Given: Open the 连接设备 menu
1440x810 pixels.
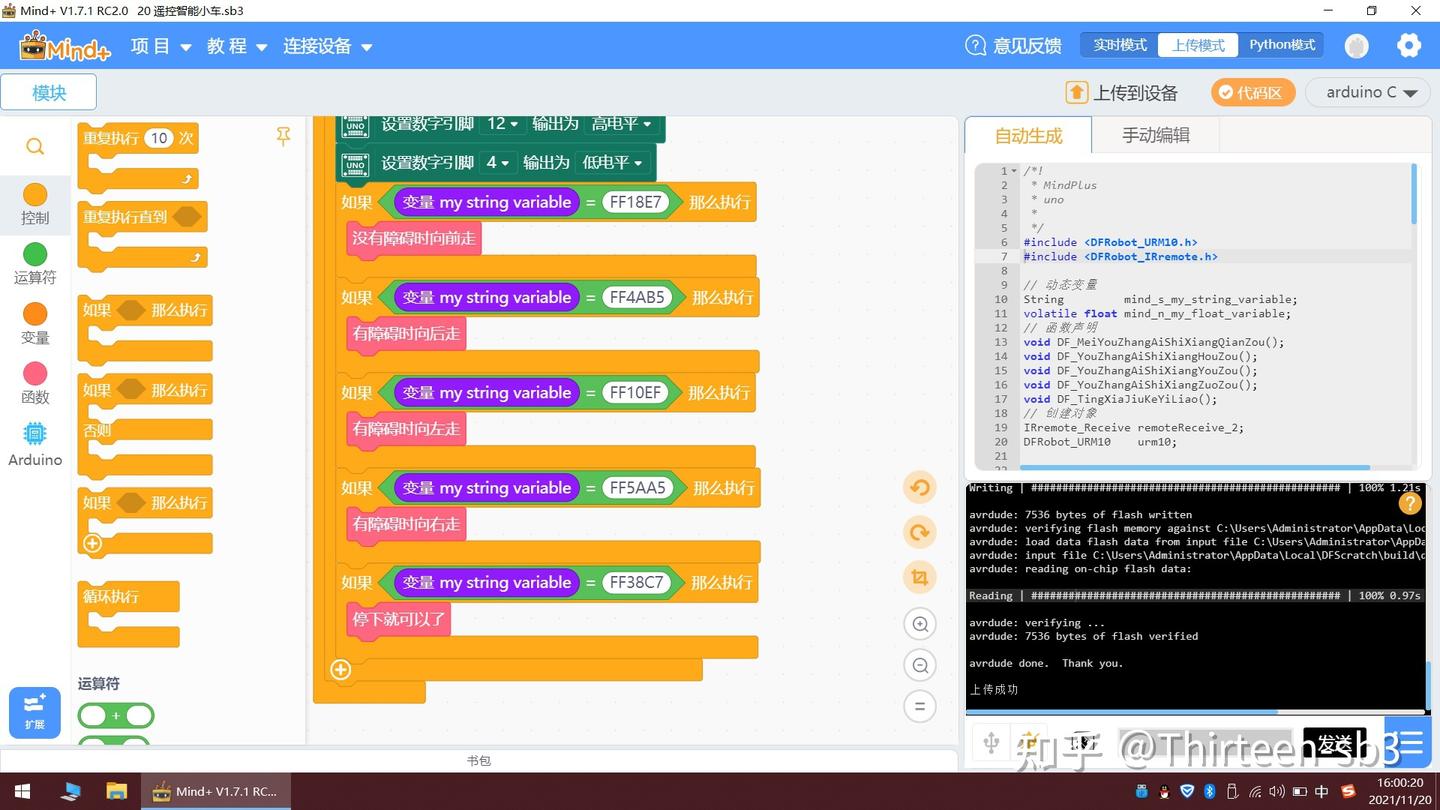Looking at the screenshot, I should (318, 46).
